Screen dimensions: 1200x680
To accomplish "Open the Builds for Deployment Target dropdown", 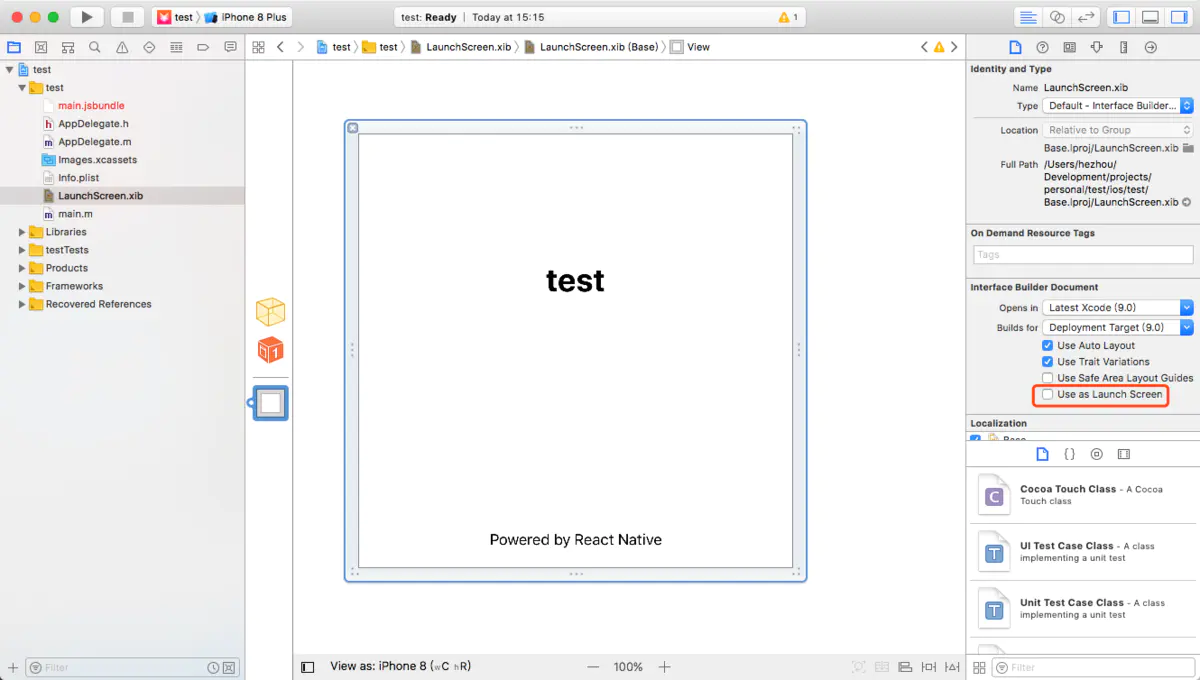I will pyautogui.click(x=1118, y=327).
